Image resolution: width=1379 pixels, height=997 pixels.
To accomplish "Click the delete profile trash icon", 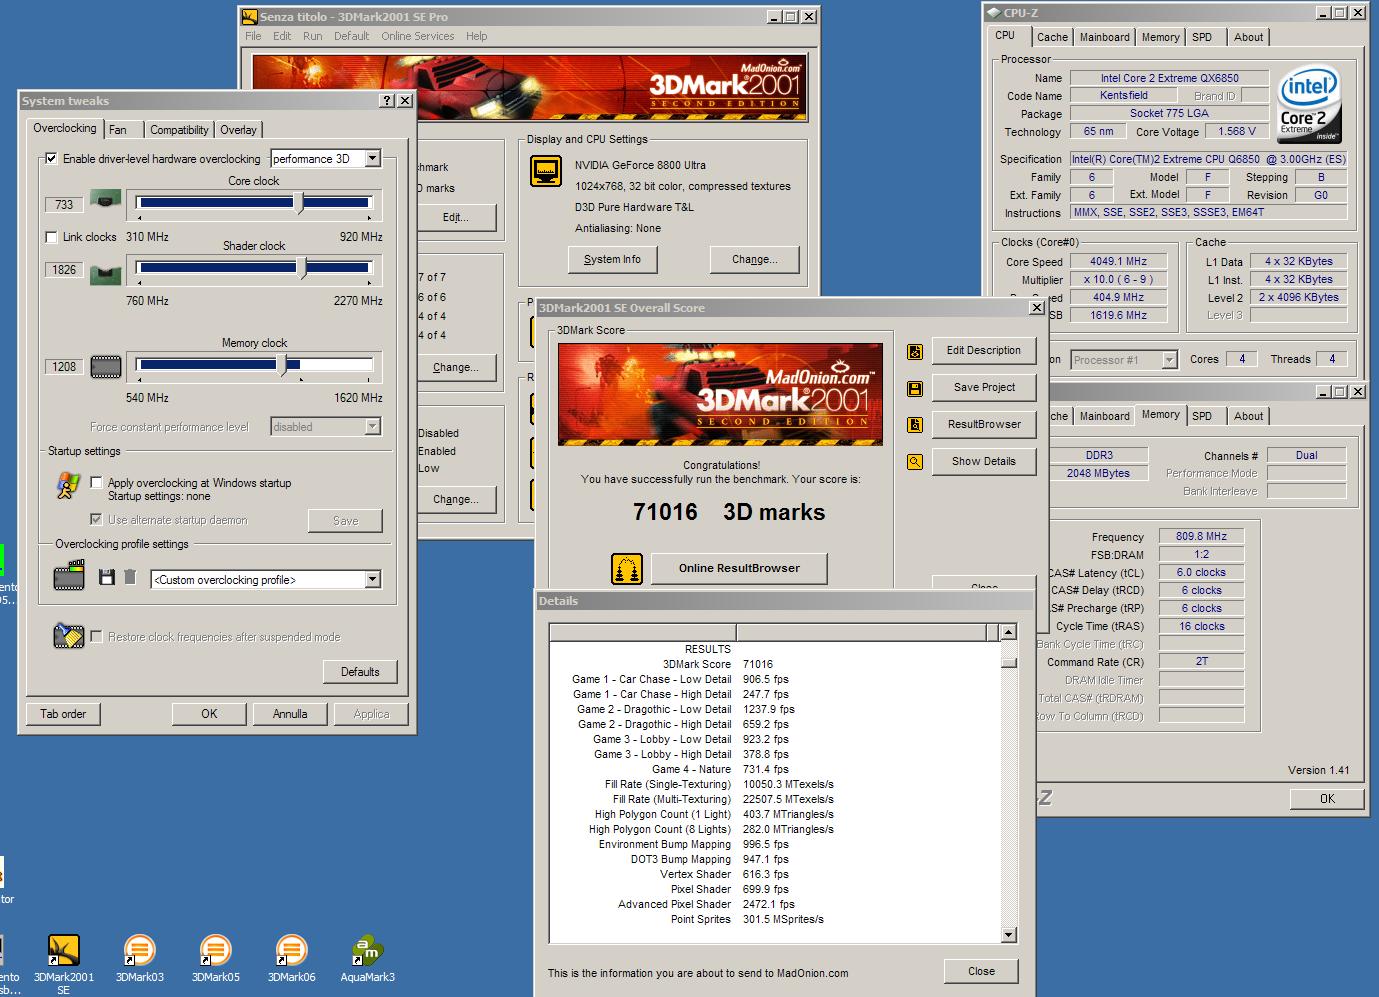I will (130, 577).
